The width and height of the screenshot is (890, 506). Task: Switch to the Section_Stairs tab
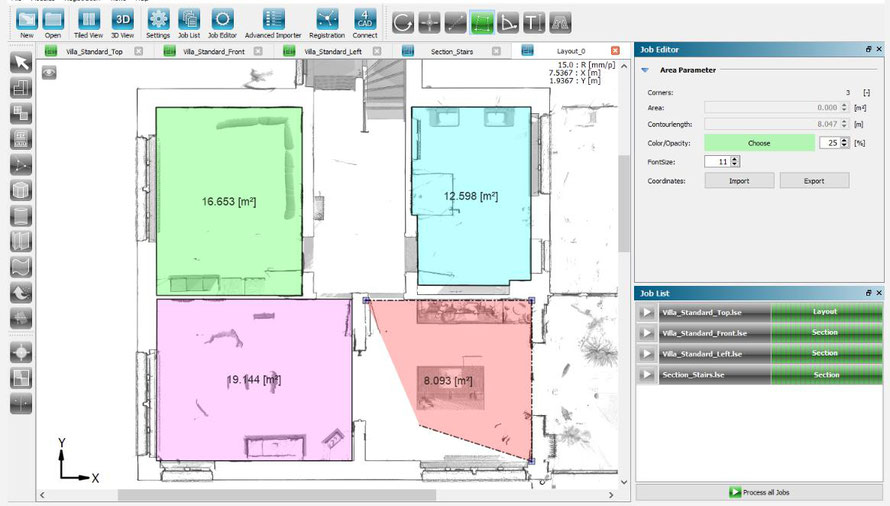[x=452, y=51]
